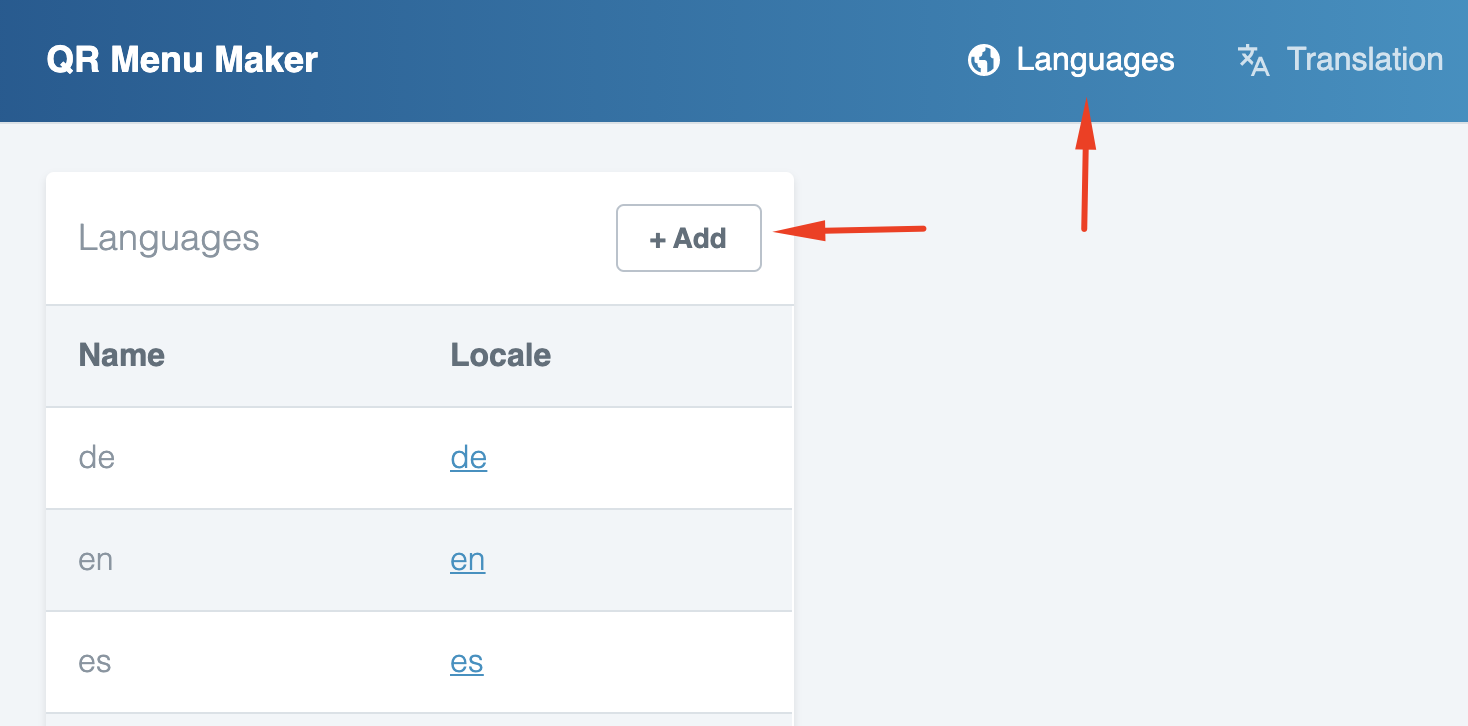Open the 'es' locale link
Viewport: 1468px width, 726px height.
tap(466, 662)
